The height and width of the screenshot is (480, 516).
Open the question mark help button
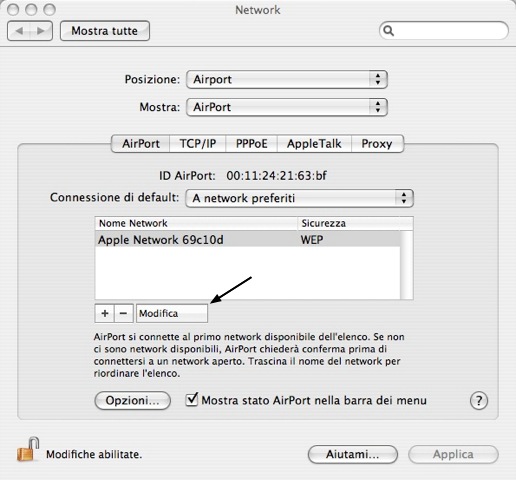tap(479, 401)
